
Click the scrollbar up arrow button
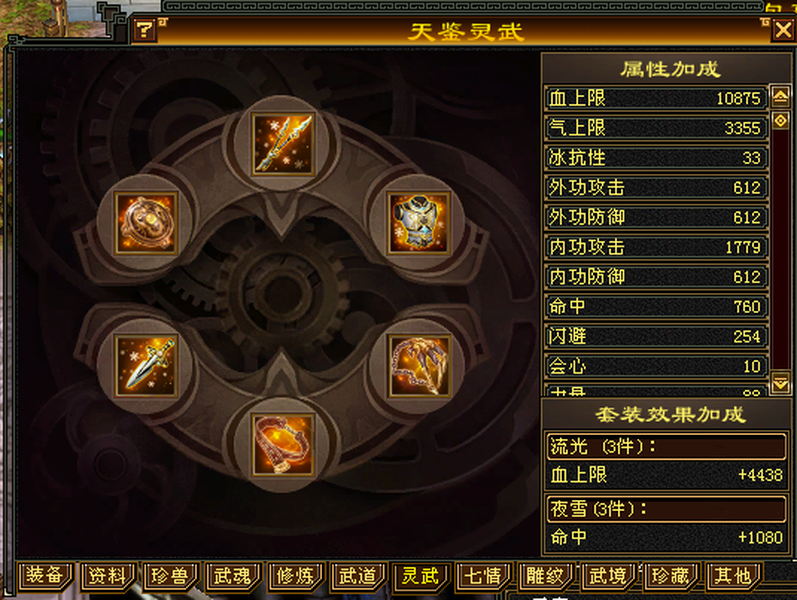tap(781, 96)
